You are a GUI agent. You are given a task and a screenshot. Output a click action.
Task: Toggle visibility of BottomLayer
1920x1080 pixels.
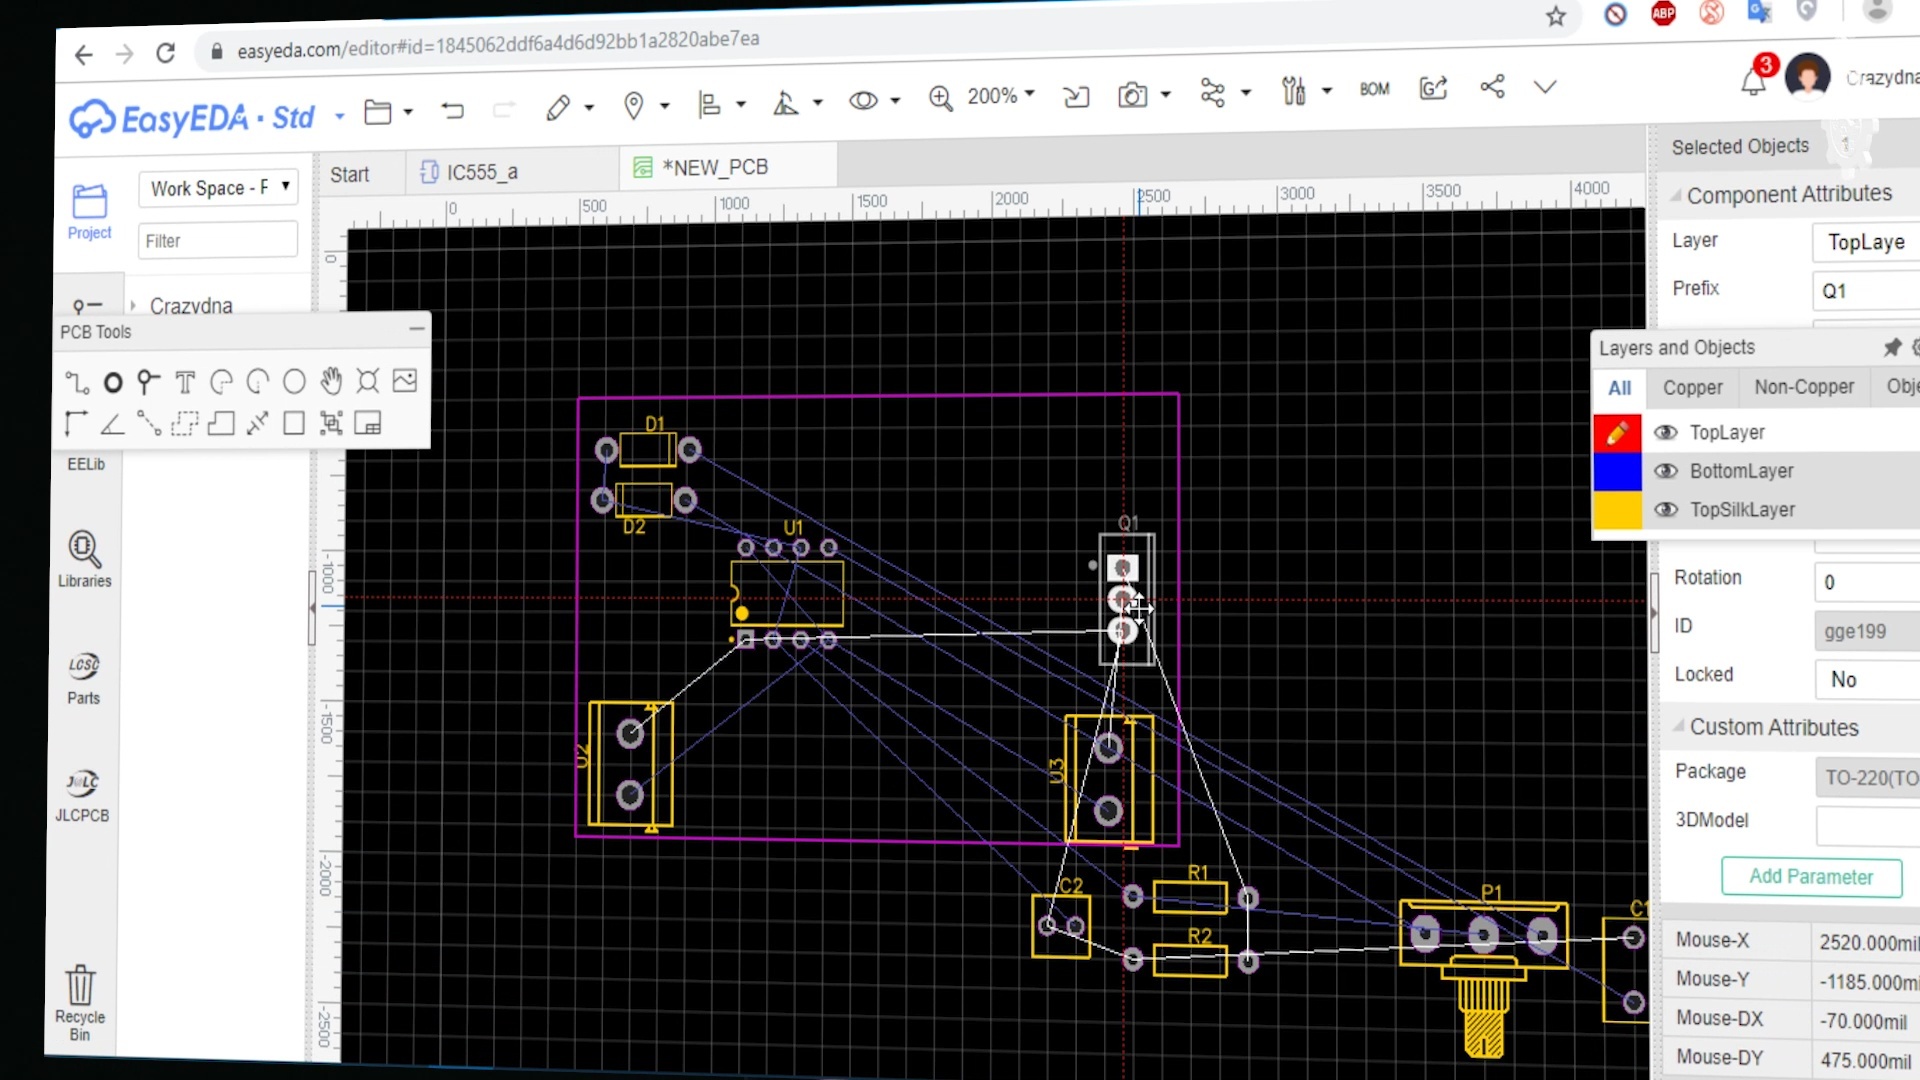click(x=1665, y=471)
